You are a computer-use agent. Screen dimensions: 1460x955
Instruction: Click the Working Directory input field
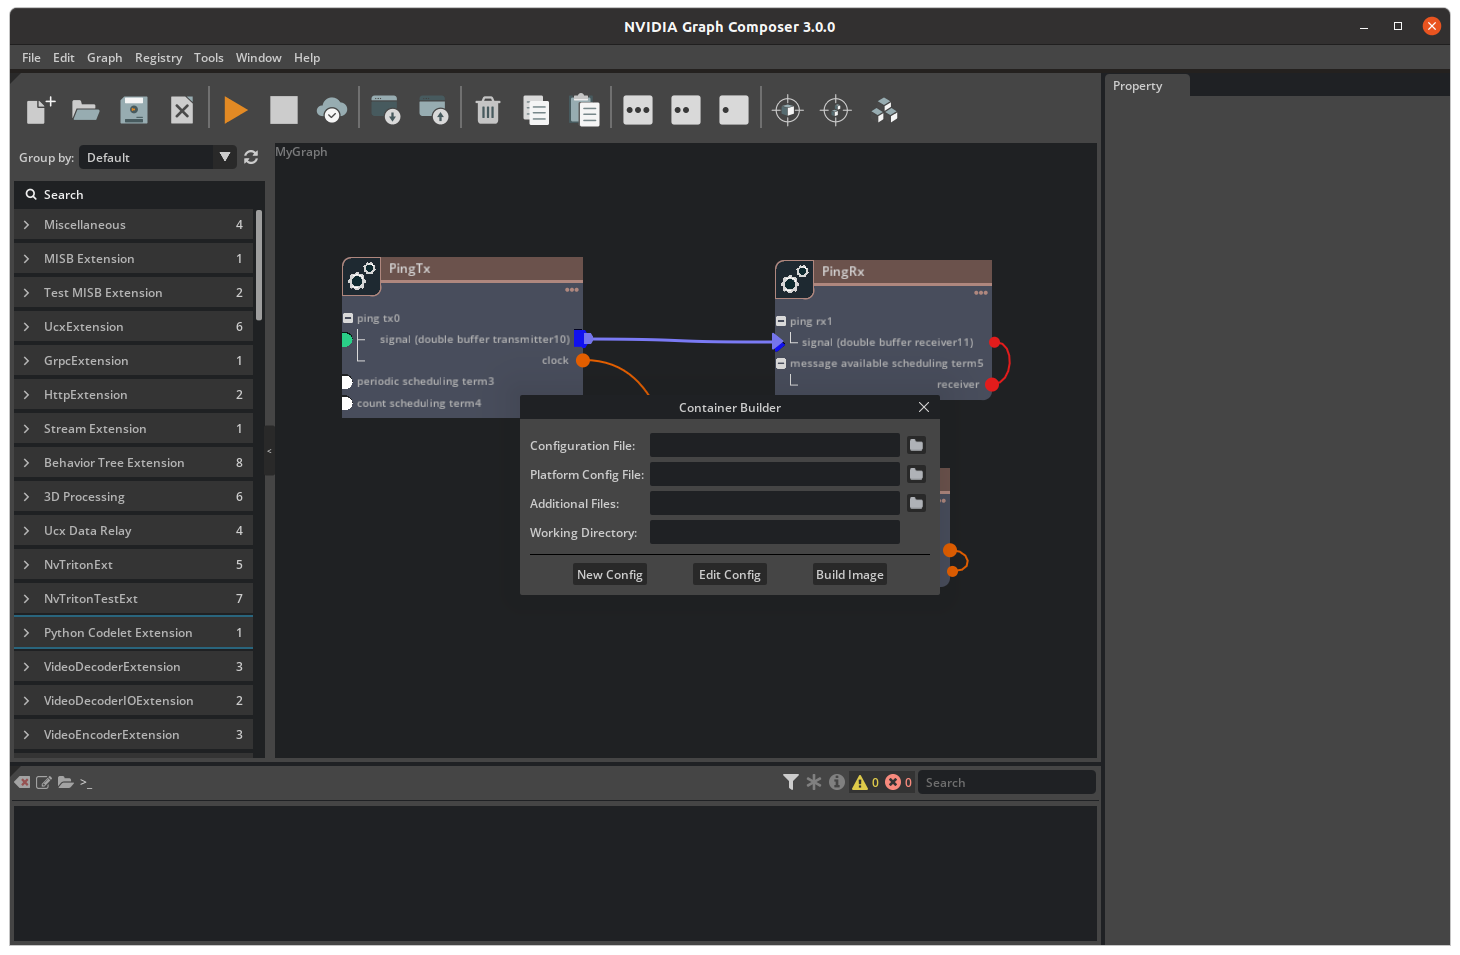pos(775,532)
